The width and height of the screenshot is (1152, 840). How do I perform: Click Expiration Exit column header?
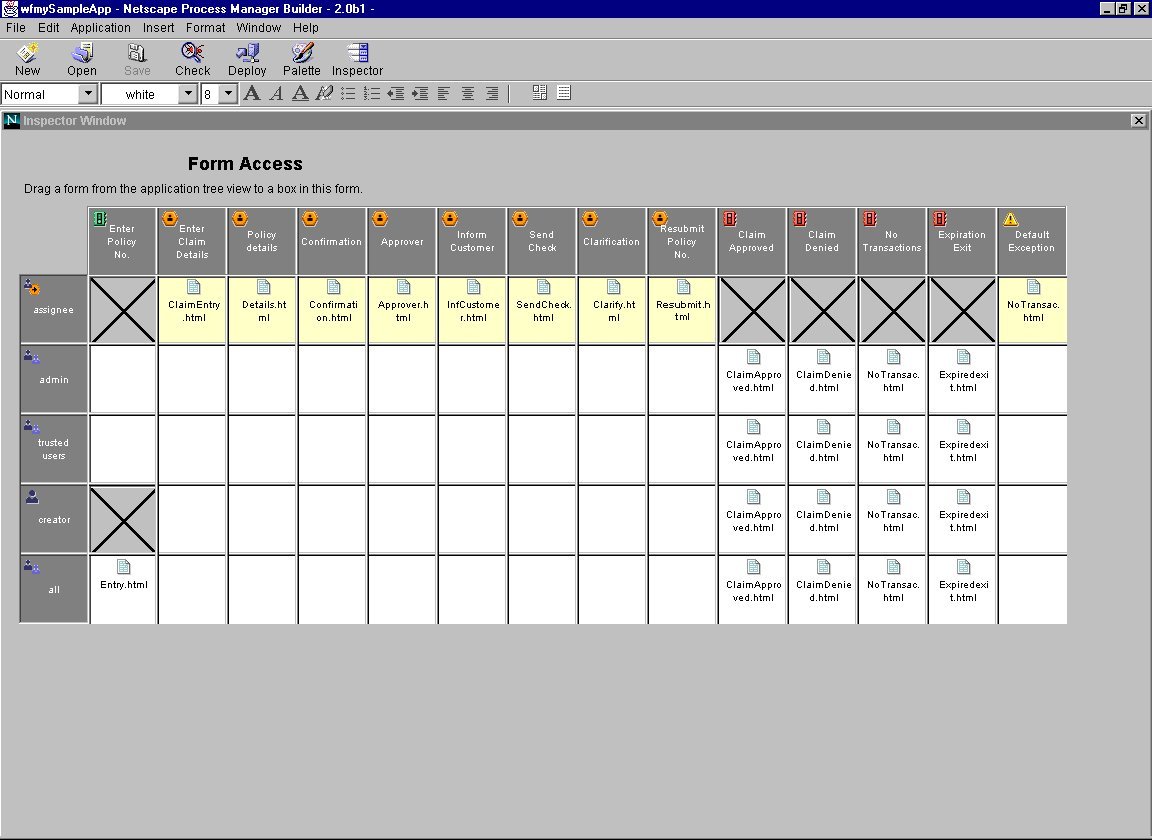962,241
